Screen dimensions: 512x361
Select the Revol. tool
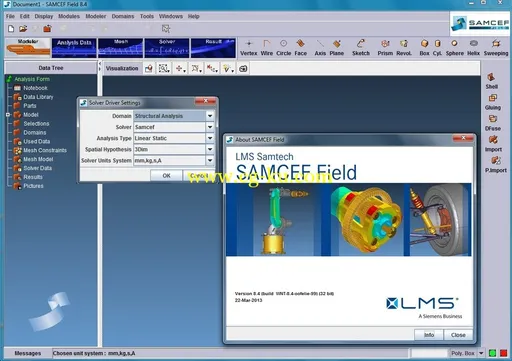[404, 48]
